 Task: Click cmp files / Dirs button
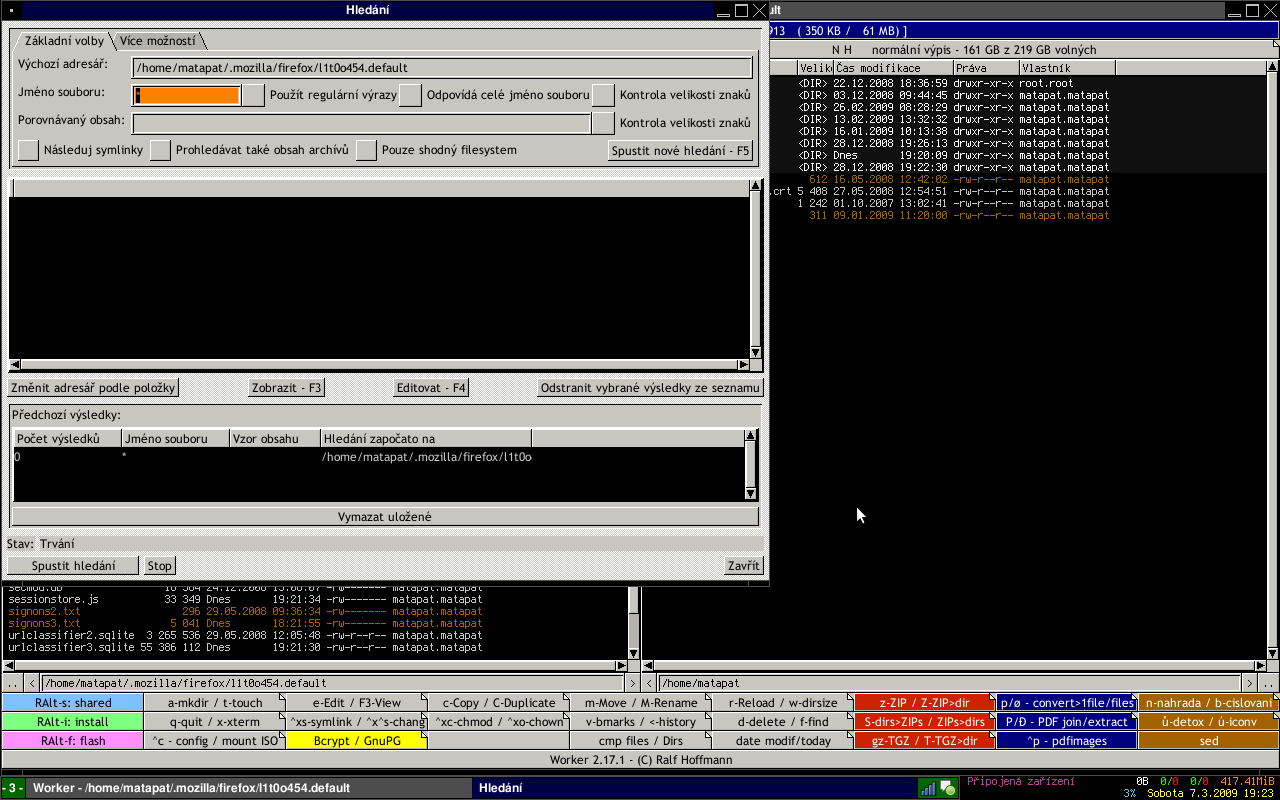pos(641,741)
